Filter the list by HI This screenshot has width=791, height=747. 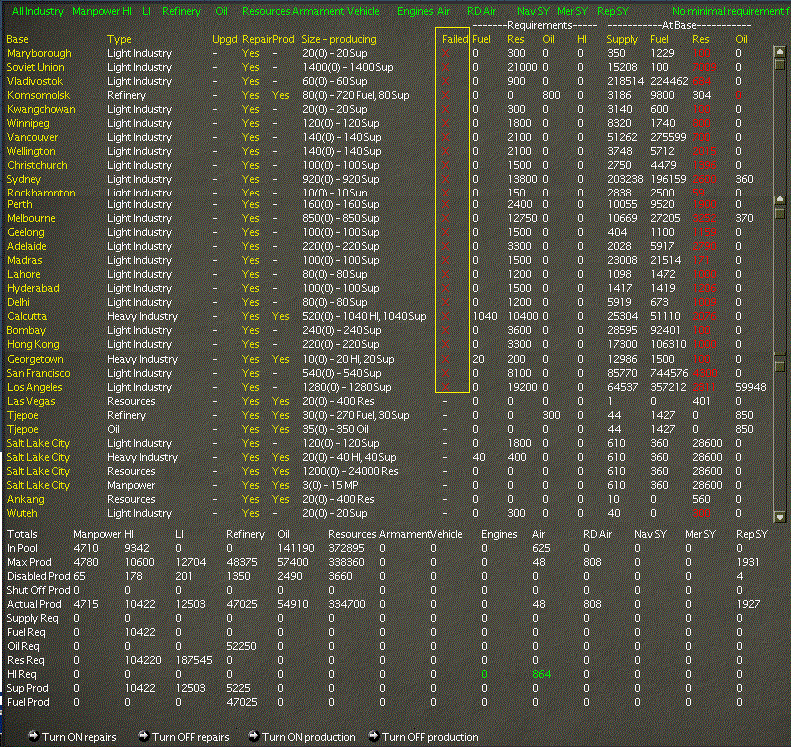[127, 11]
